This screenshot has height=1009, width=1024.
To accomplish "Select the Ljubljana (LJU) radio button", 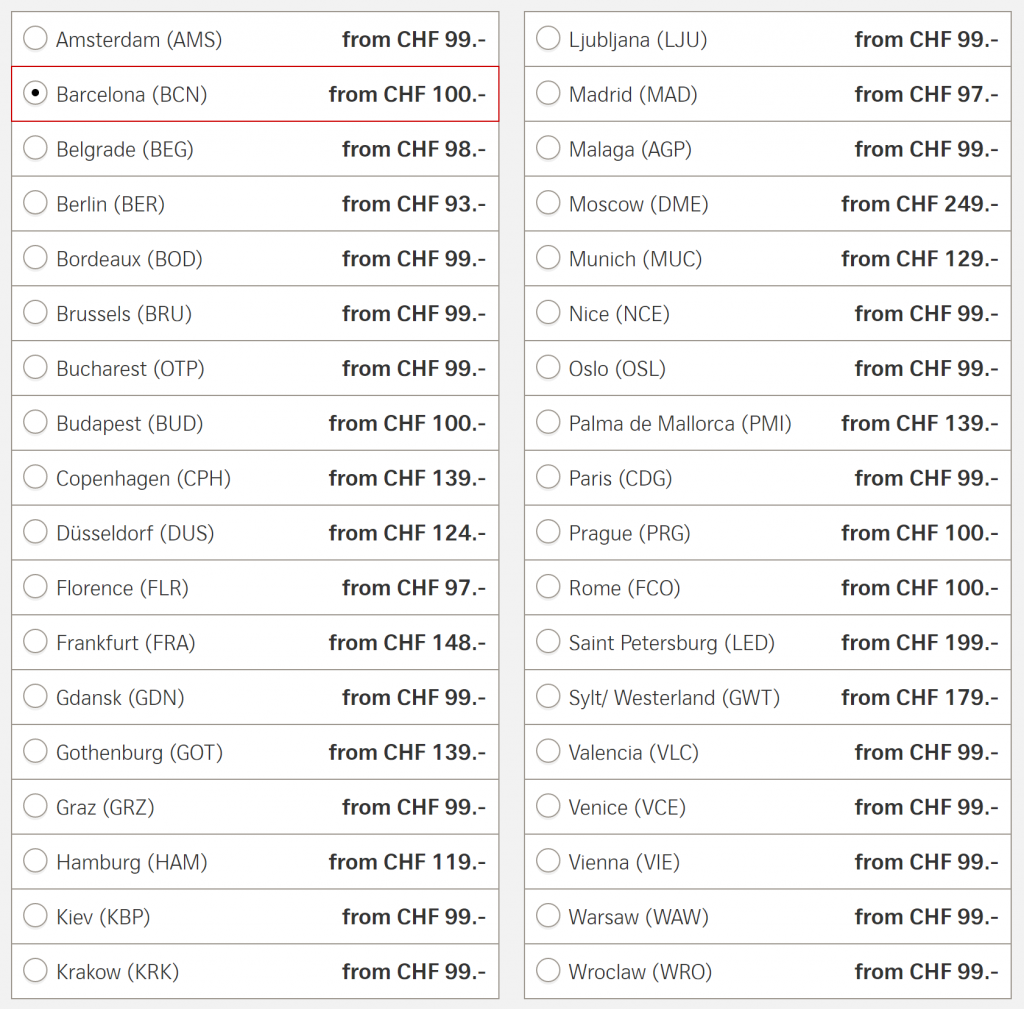I will tap(548, 39).
